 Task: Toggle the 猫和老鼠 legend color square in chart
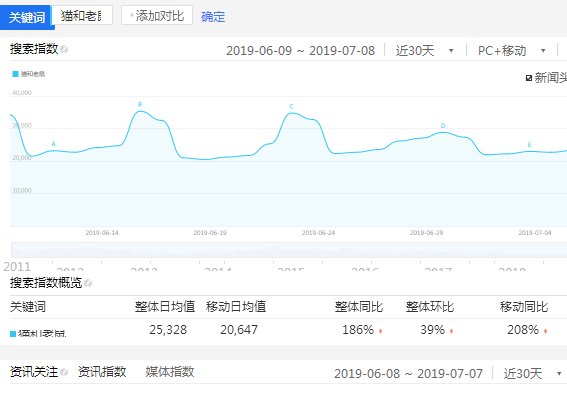click(15, 74)
